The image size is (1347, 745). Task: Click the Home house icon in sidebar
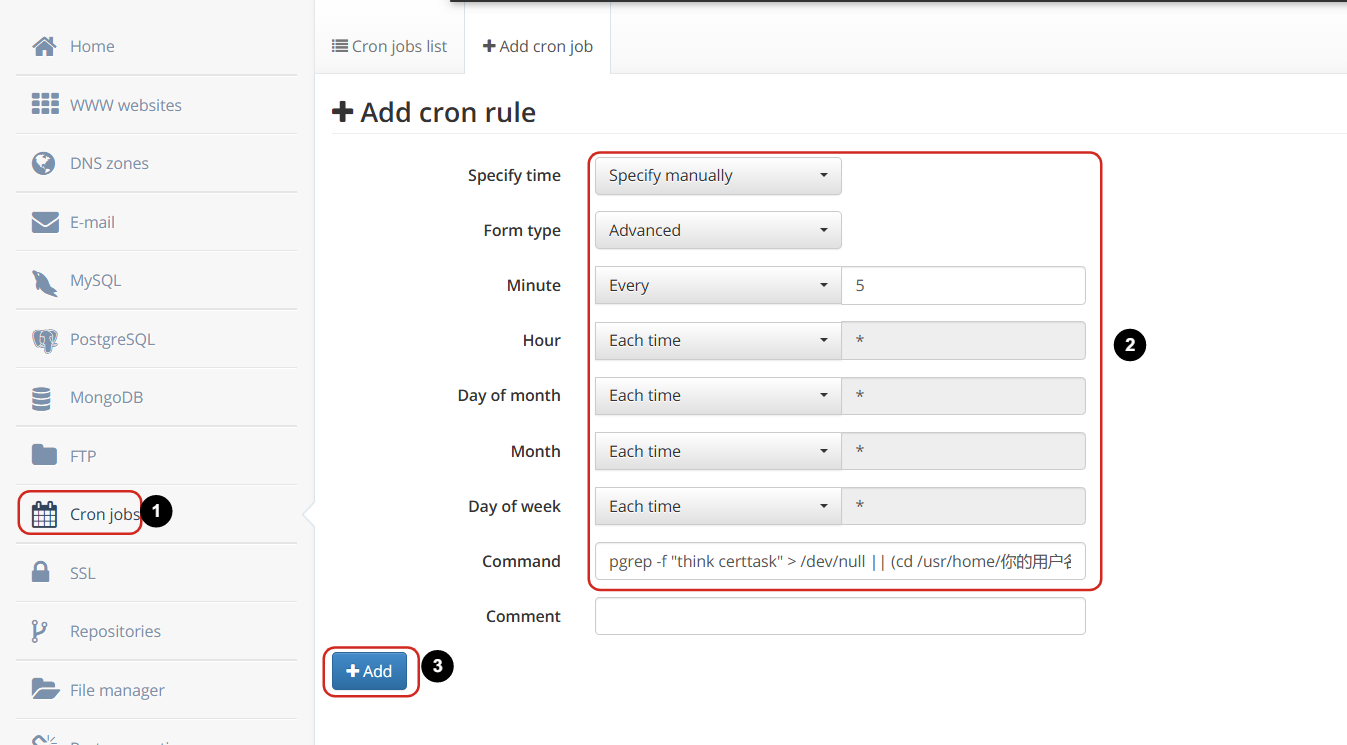click(44, 46)
